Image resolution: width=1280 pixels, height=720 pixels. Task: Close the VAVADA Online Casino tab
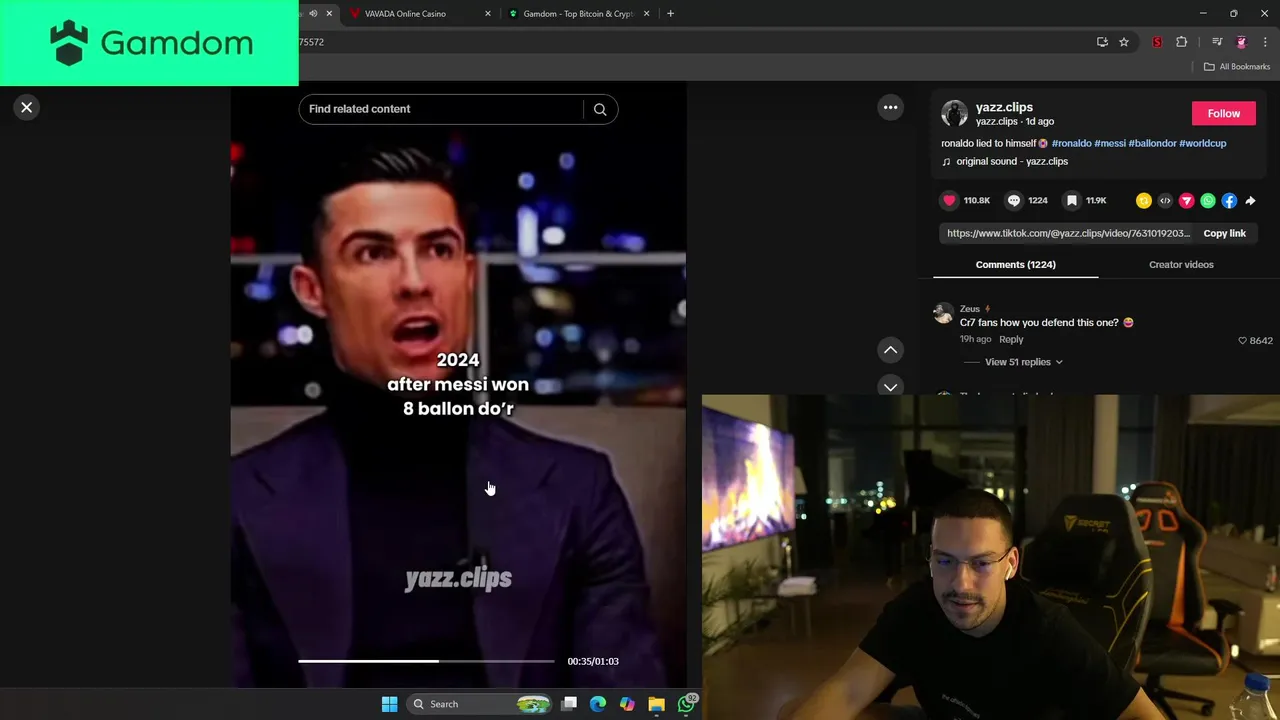488,14
